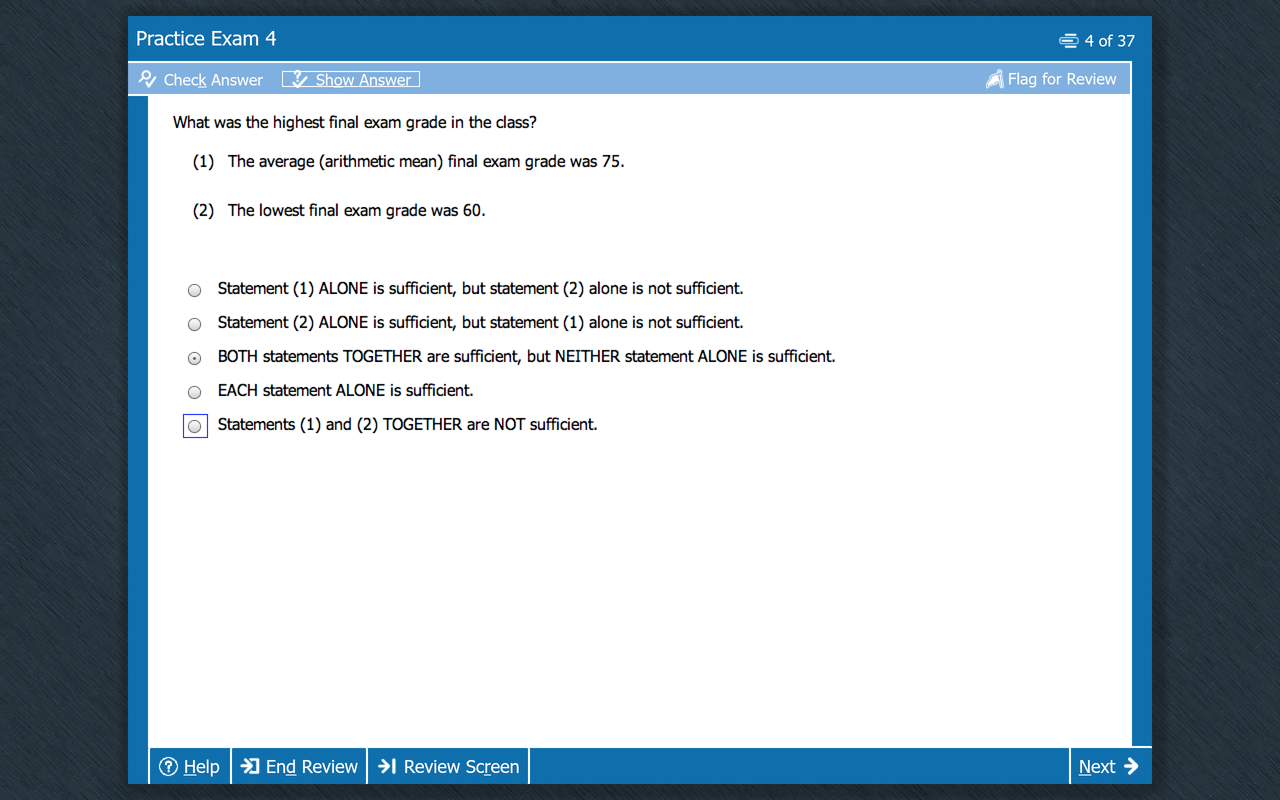Click the Check Answer button
The height and width of the screenshot is (800, 1280).
coord(201,80)
